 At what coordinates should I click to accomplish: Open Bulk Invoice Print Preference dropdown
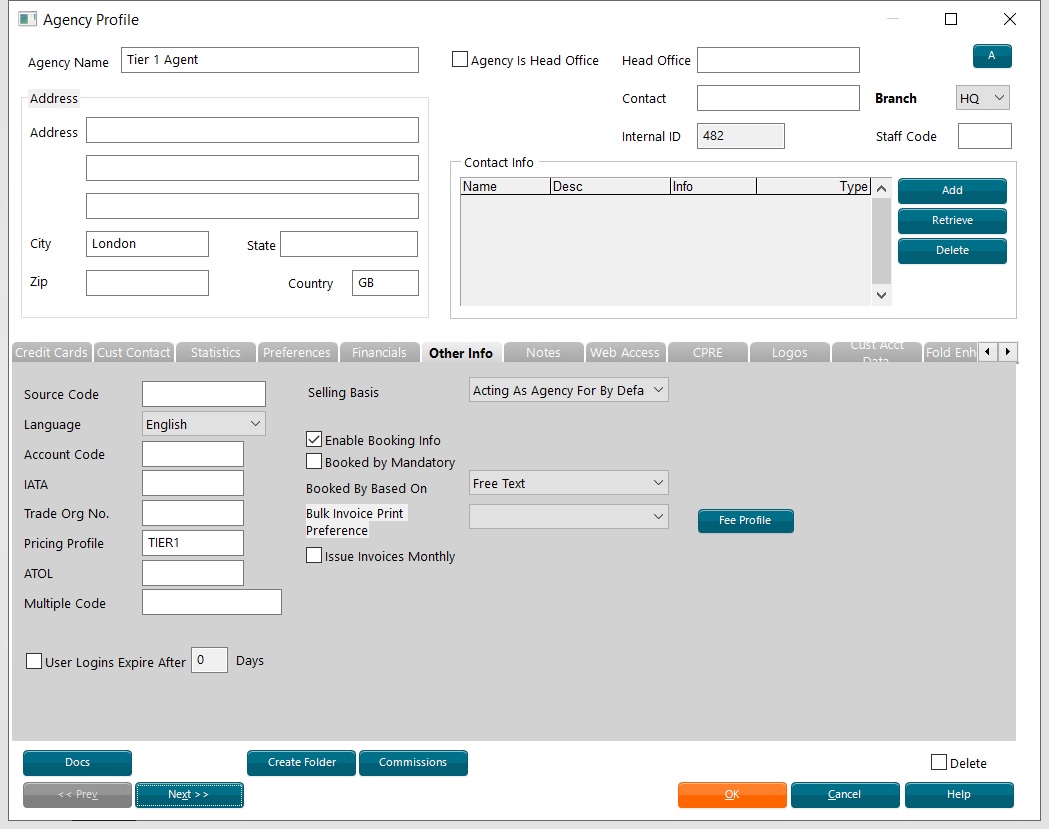point(569,516)
